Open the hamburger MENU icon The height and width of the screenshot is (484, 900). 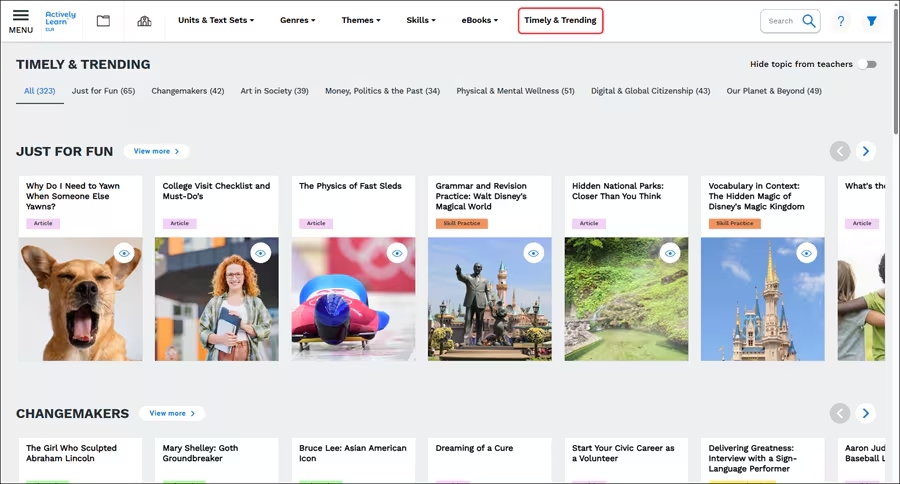pos(20,20)
